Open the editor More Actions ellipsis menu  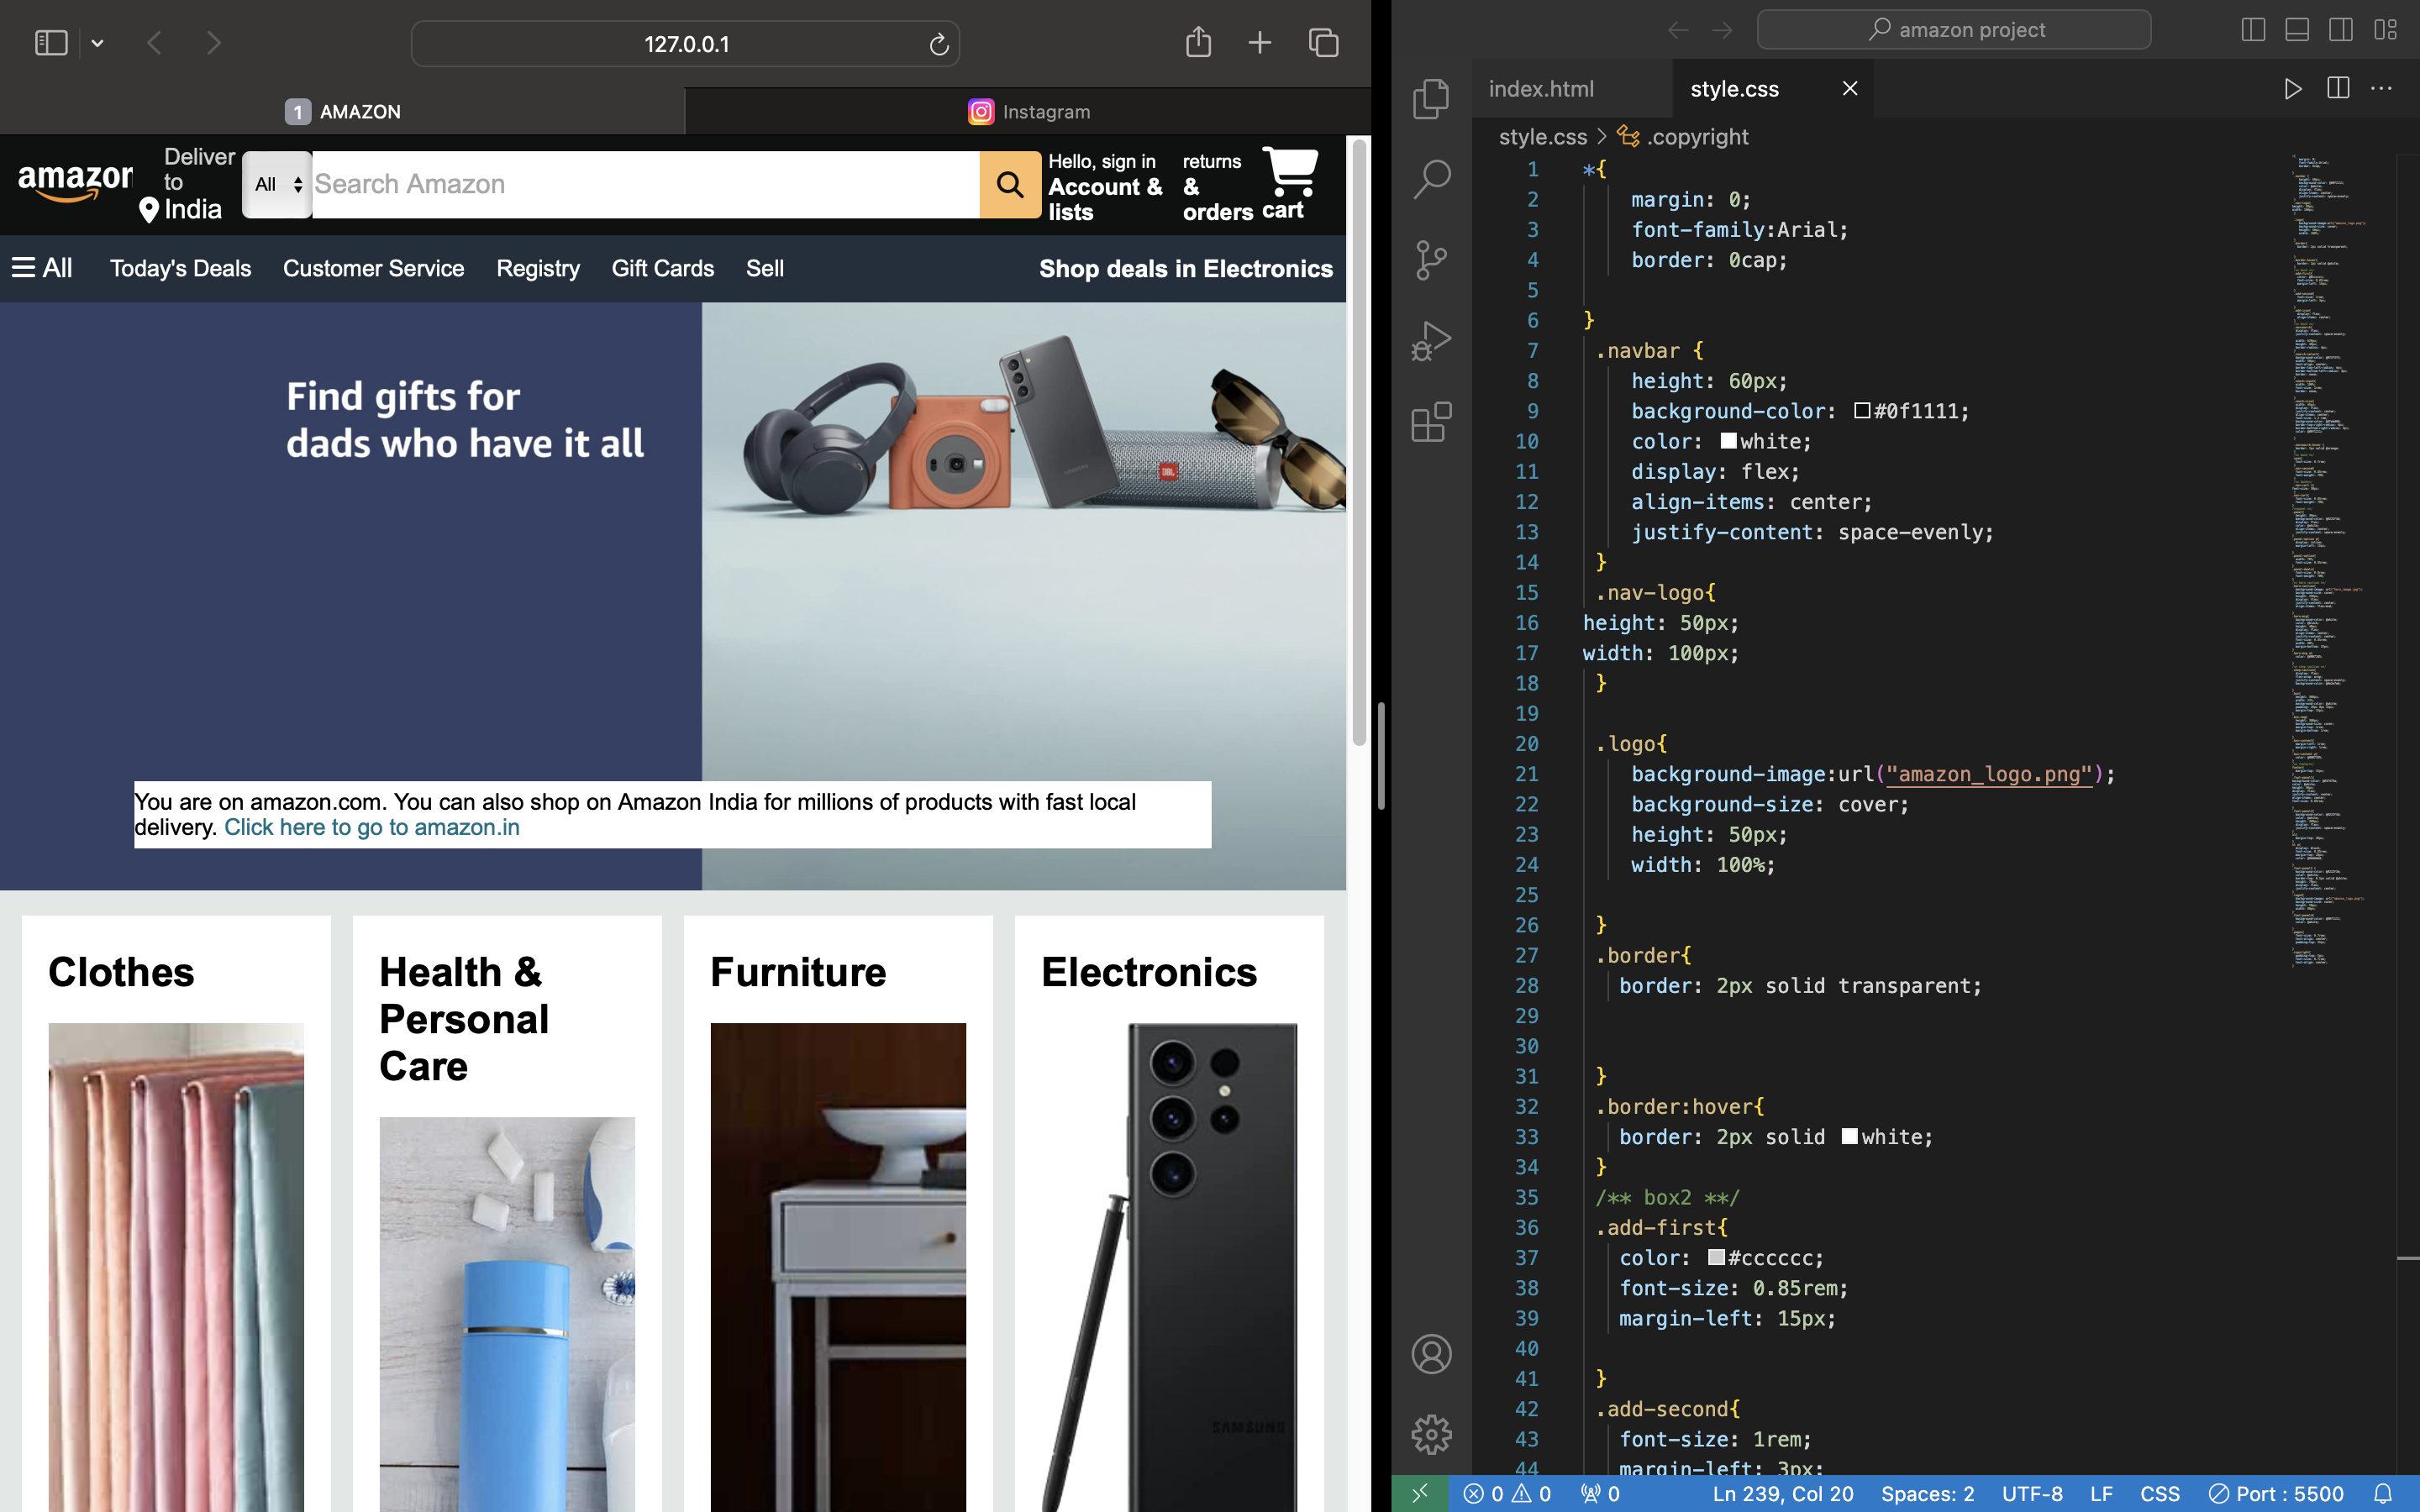pyautogui.click(x=2381, y=89)
